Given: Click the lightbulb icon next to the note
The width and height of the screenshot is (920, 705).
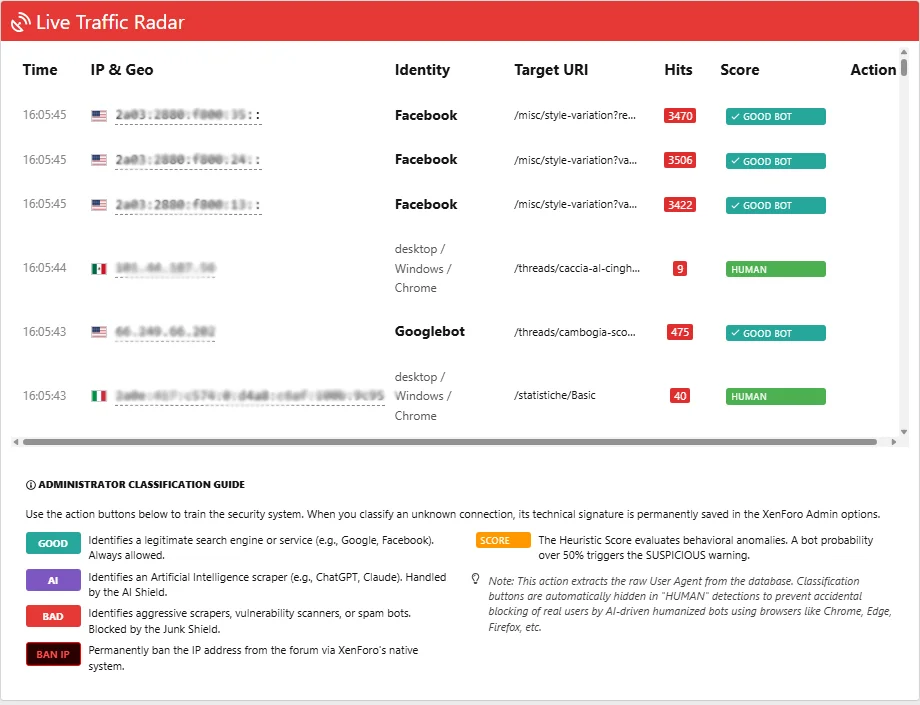Looking at the screenshot, I should coord(475,579).
